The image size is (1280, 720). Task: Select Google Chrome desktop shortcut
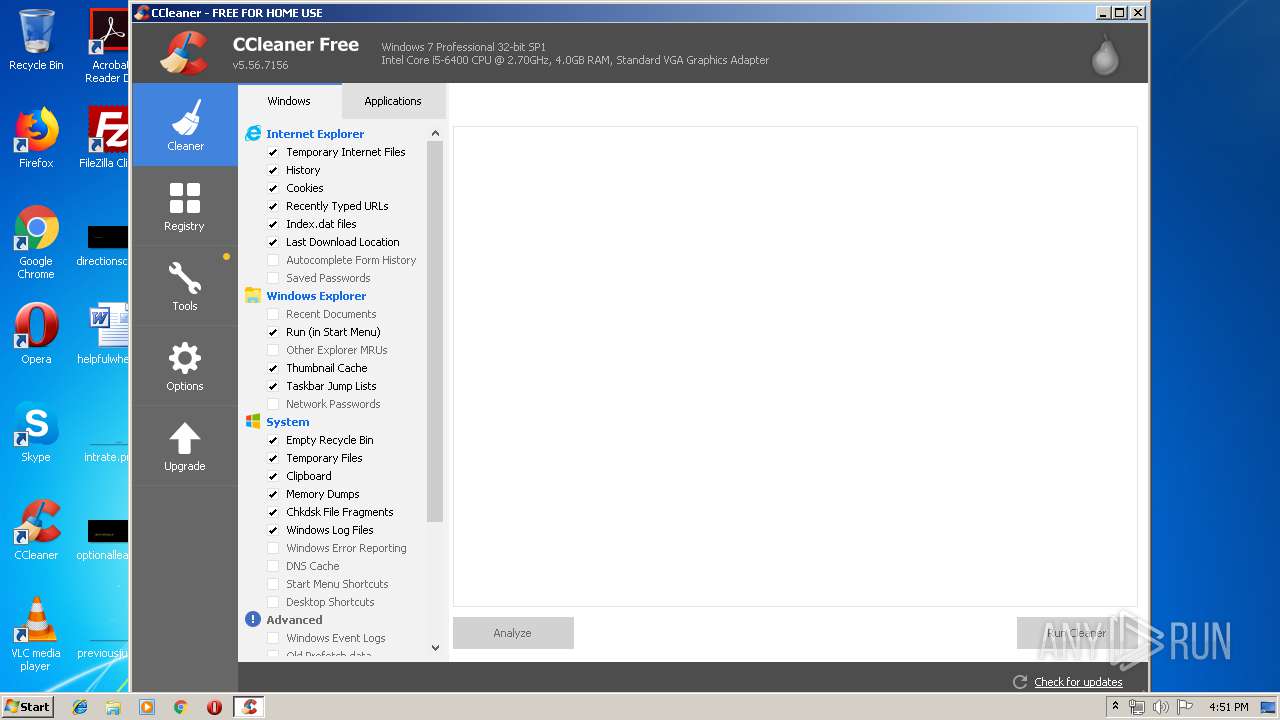(36, 242)
